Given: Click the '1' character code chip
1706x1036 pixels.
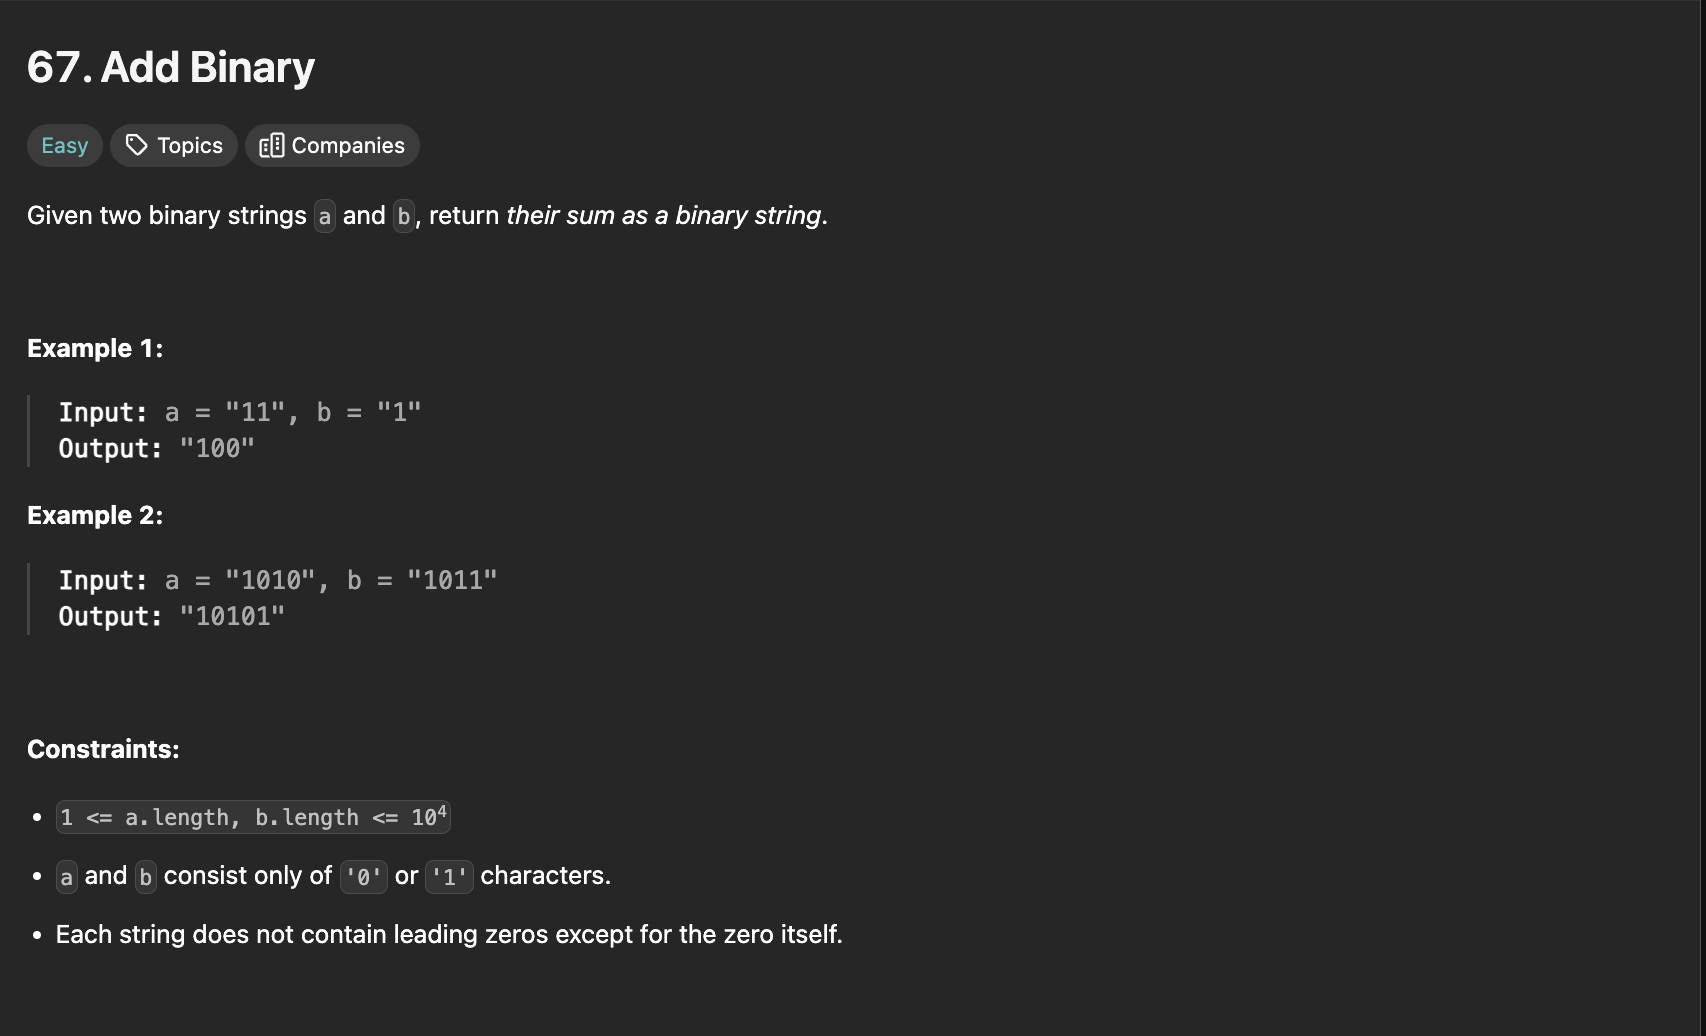Looking at the screenshot, I should (449, 877).
